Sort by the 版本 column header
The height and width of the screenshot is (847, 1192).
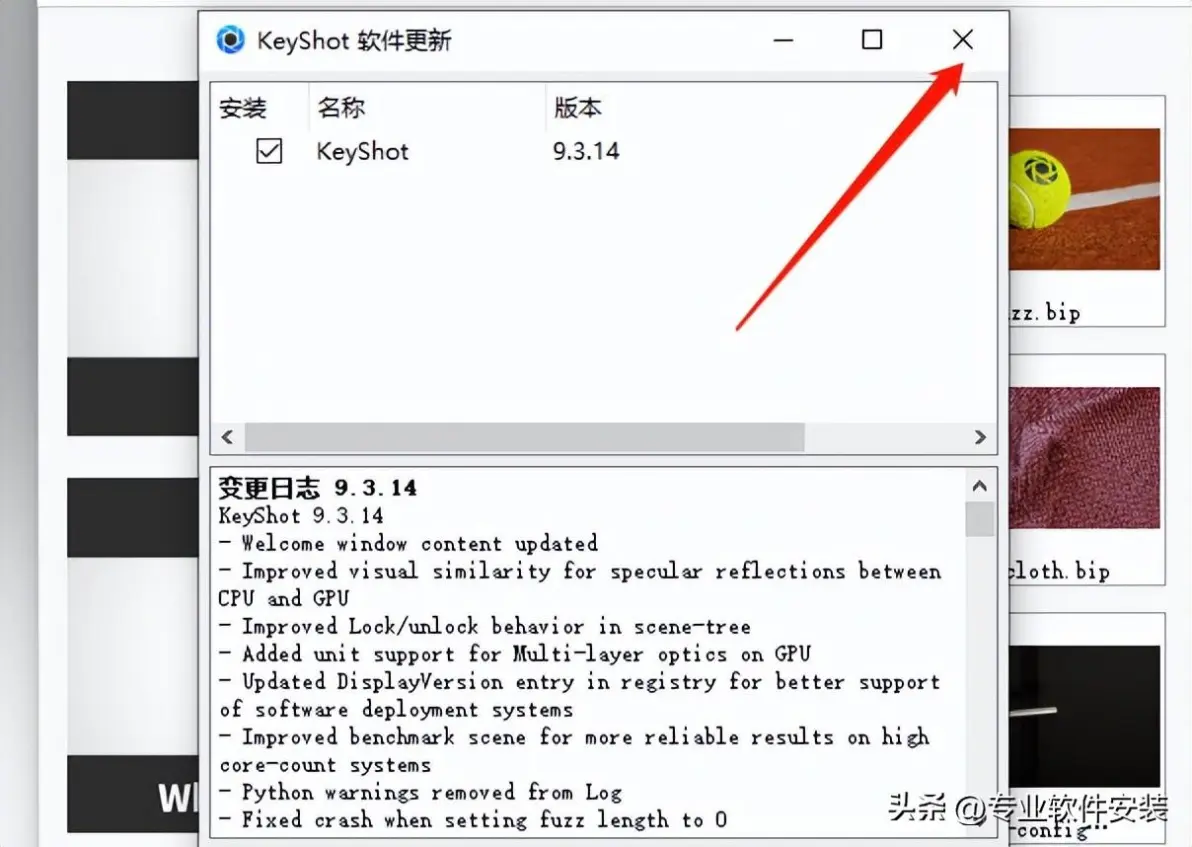[578, 108]
